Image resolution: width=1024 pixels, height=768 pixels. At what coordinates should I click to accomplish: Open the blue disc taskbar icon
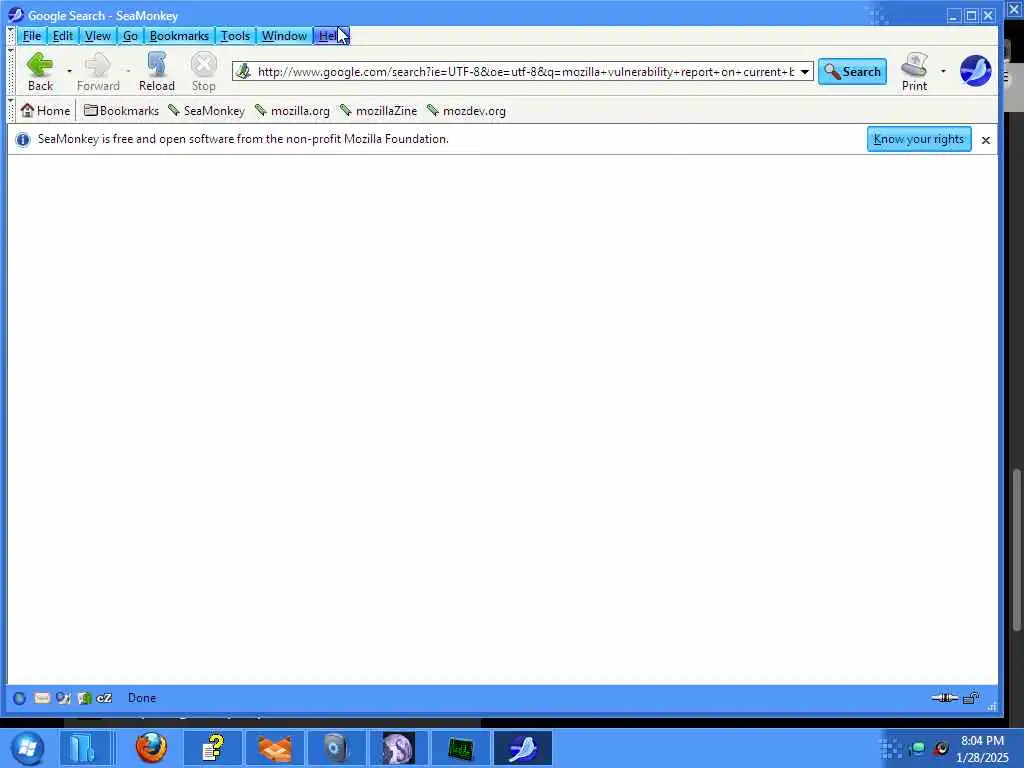tap(337, 748)
